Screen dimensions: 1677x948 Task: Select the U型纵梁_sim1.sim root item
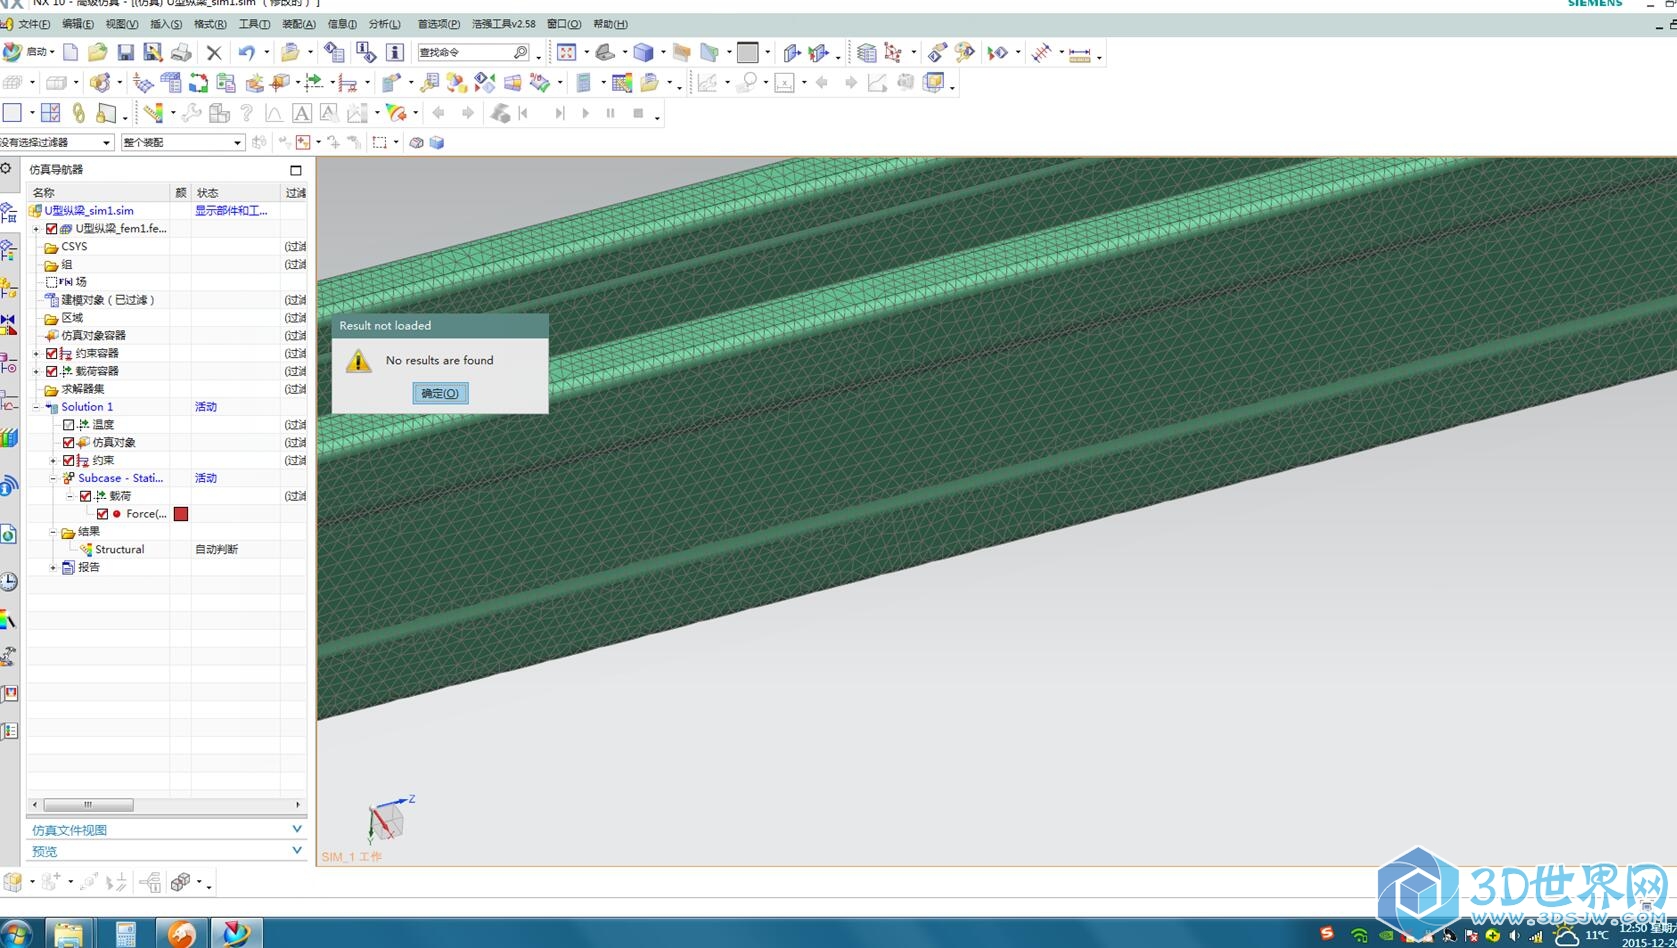[88, 211]
